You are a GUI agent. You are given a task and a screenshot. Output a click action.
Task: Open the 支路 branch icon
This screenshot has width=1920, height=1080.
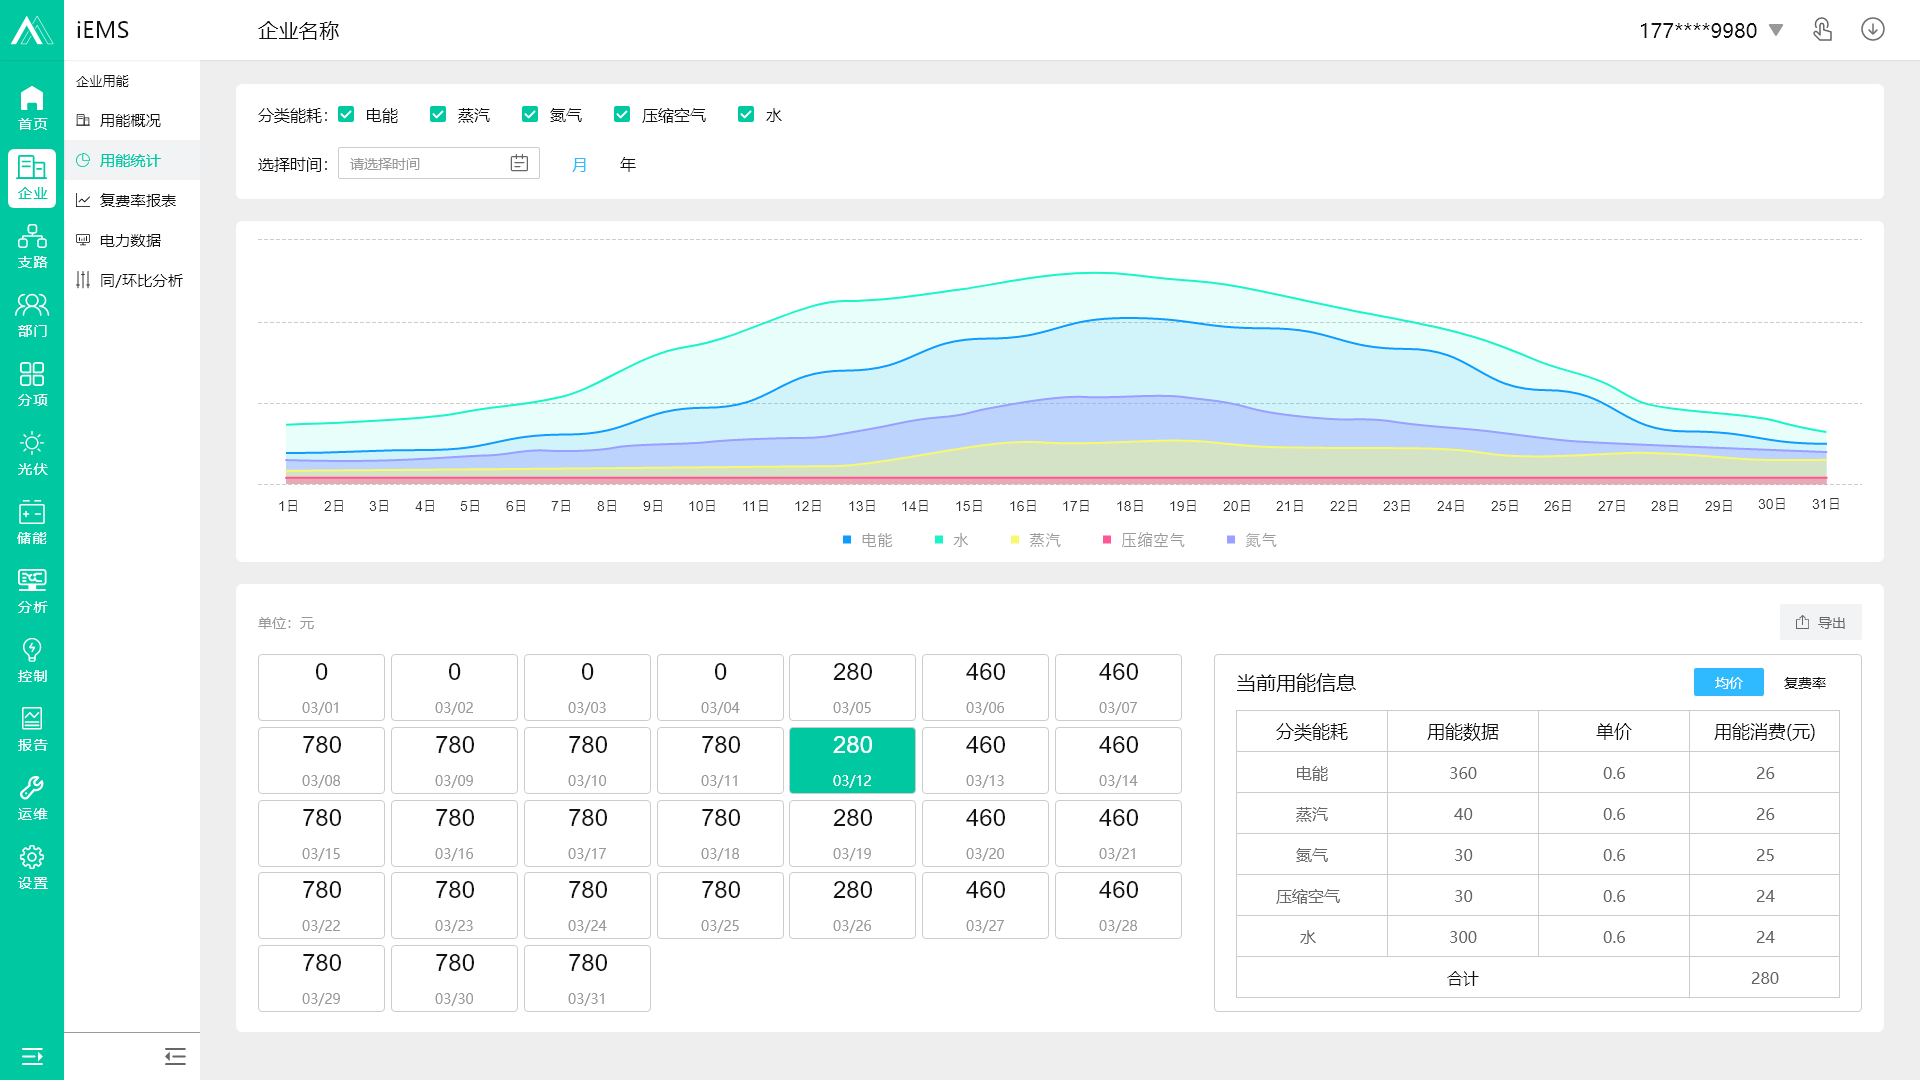click(x=32, y=246)
